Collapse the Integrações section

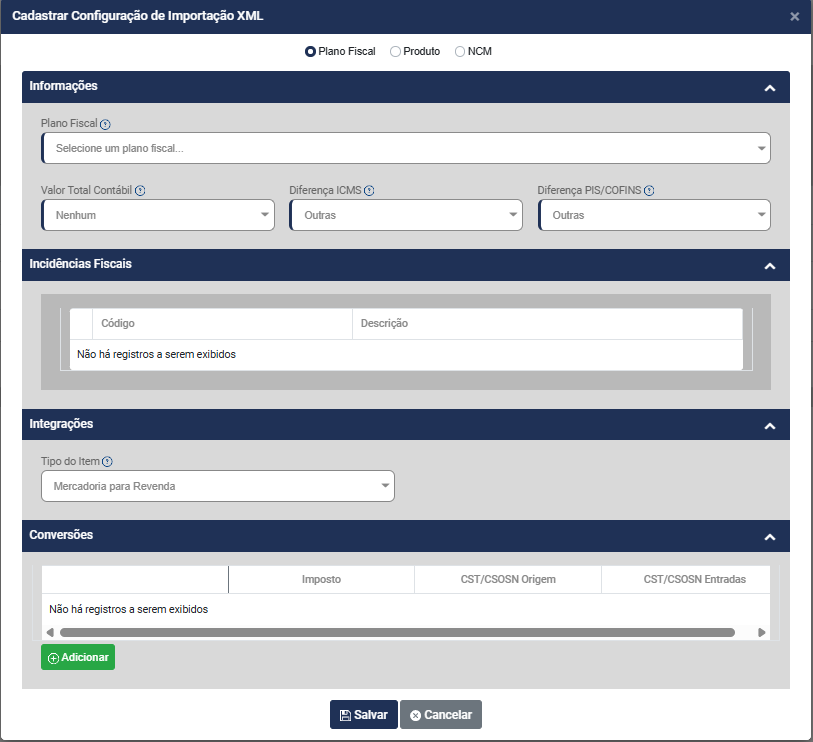pyautogui.click(x=769, y=426)
